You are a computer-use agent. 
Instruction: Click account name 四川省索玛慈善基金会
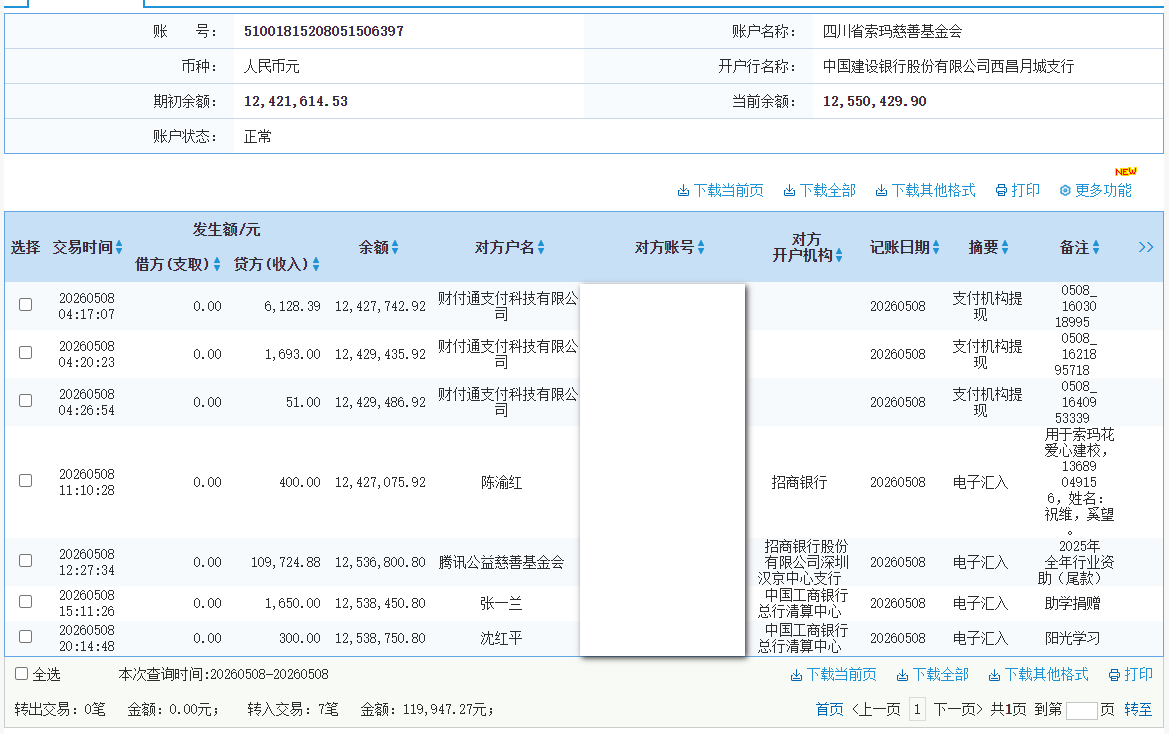(x=892, y=31)
